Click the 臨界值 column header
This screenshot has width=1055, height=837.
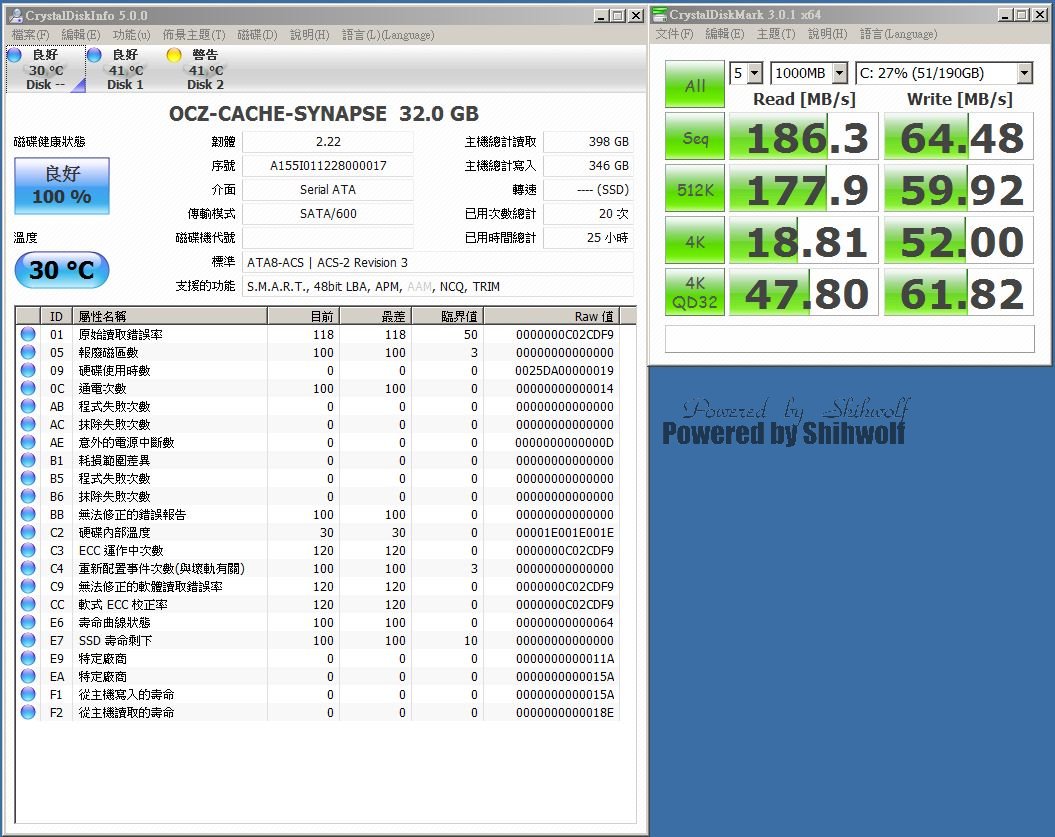447,316
